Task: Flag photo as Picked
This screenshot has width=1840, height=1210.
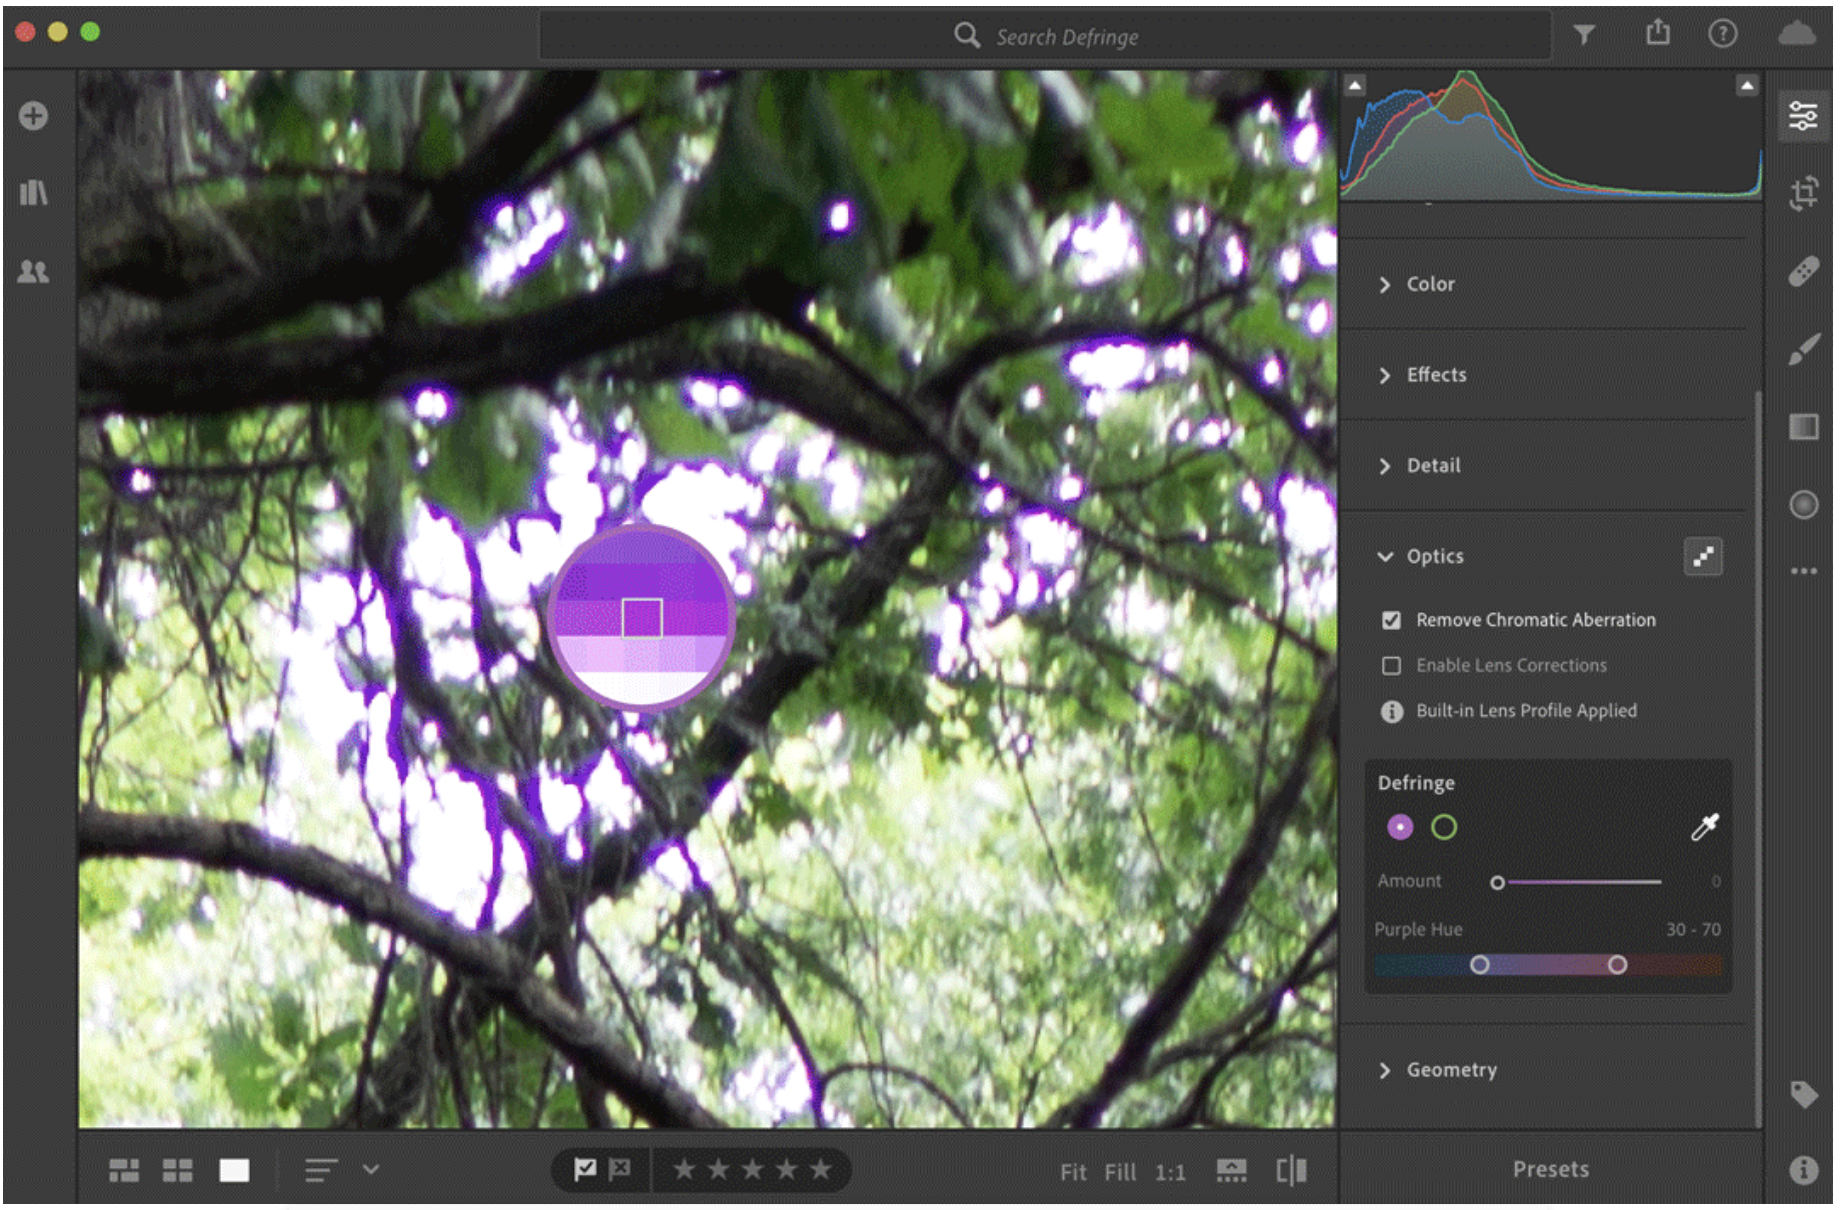Action: [x=585, y=1169]
